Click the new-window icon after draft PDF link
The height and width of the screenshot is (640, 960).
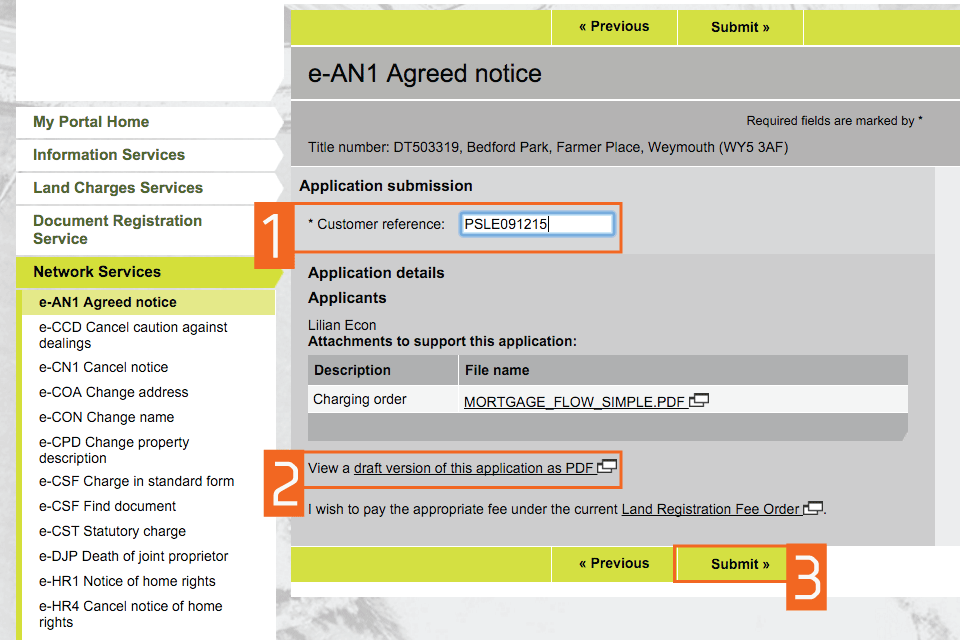point(608,467)
